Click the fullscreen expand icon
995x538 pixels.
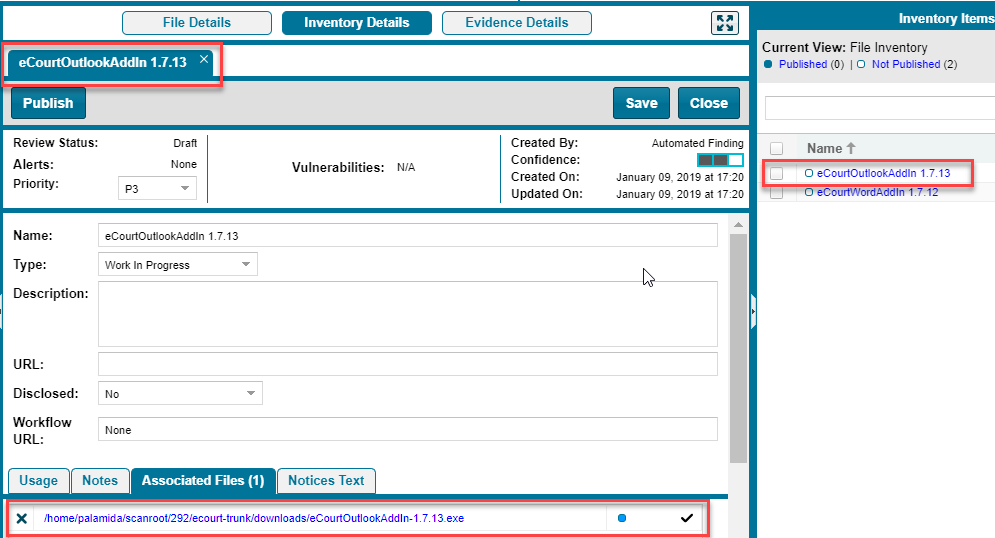(724, 23)
